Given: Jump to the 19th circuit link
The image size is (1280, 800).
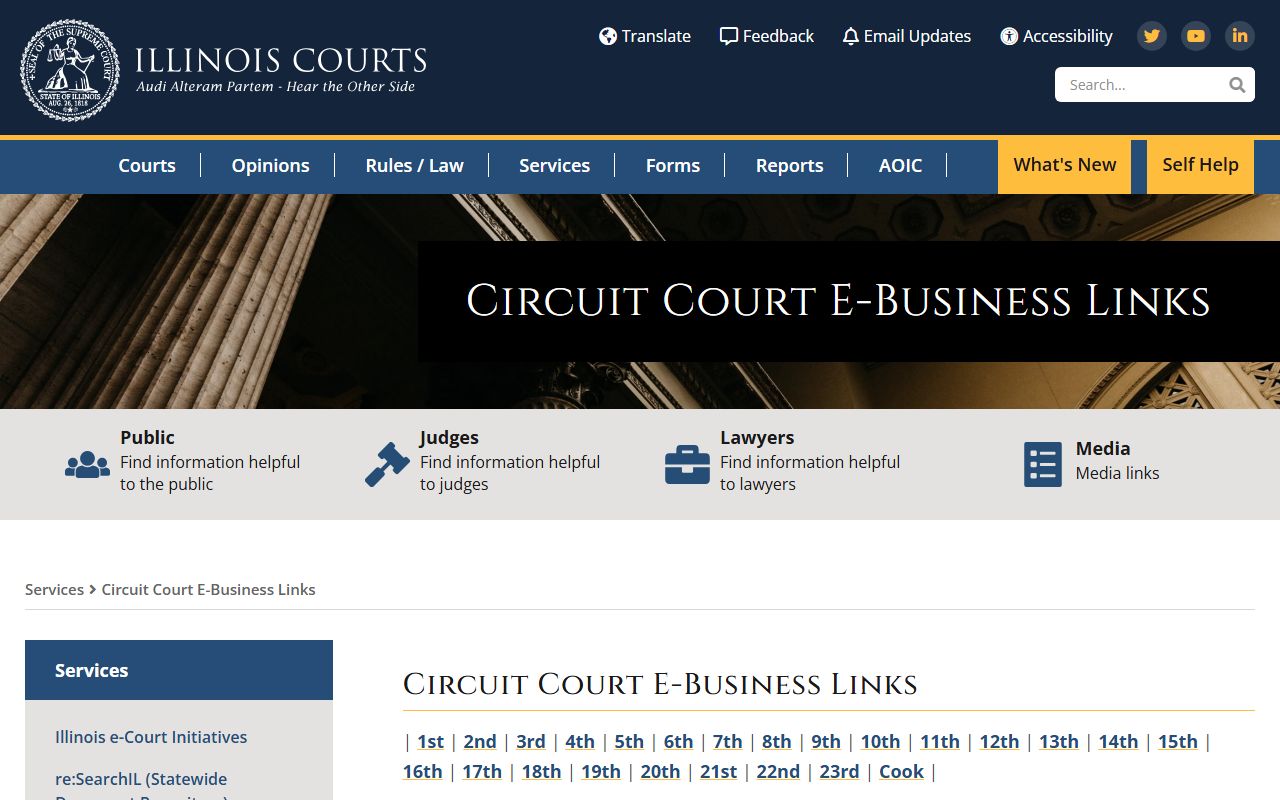Looking at the screenshot, I should click(x=601, y=772).
